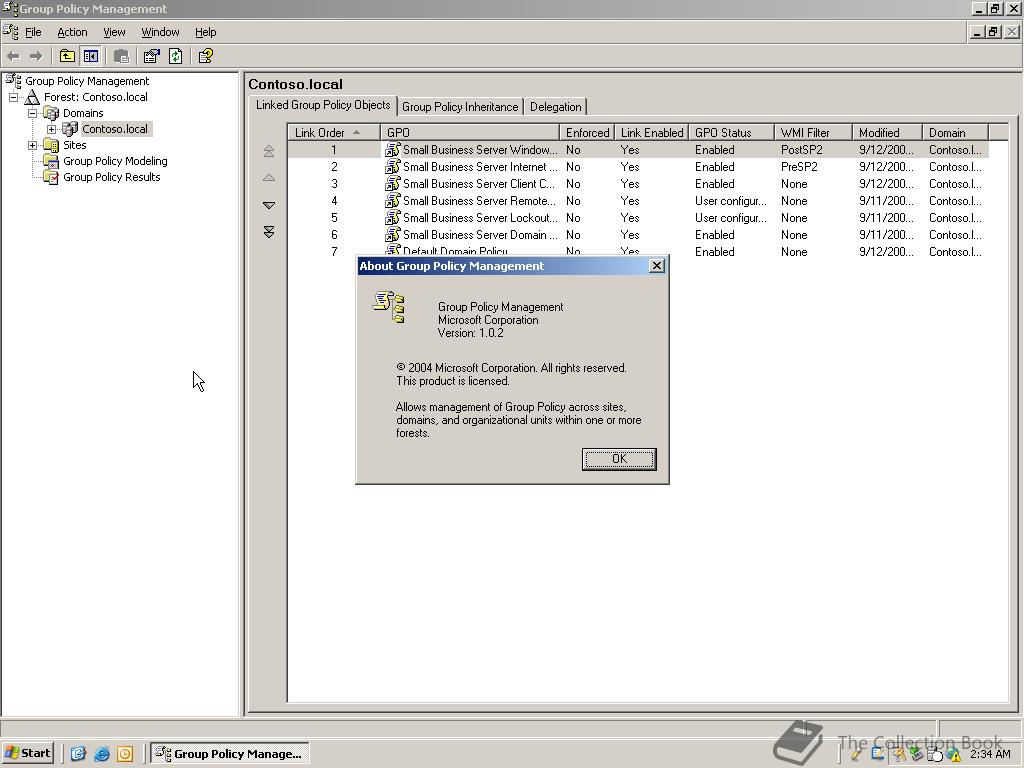Click the Refresh toolbar icon
The height and width of the screenshot is (768, 1024).
click(x=176, y=56)
